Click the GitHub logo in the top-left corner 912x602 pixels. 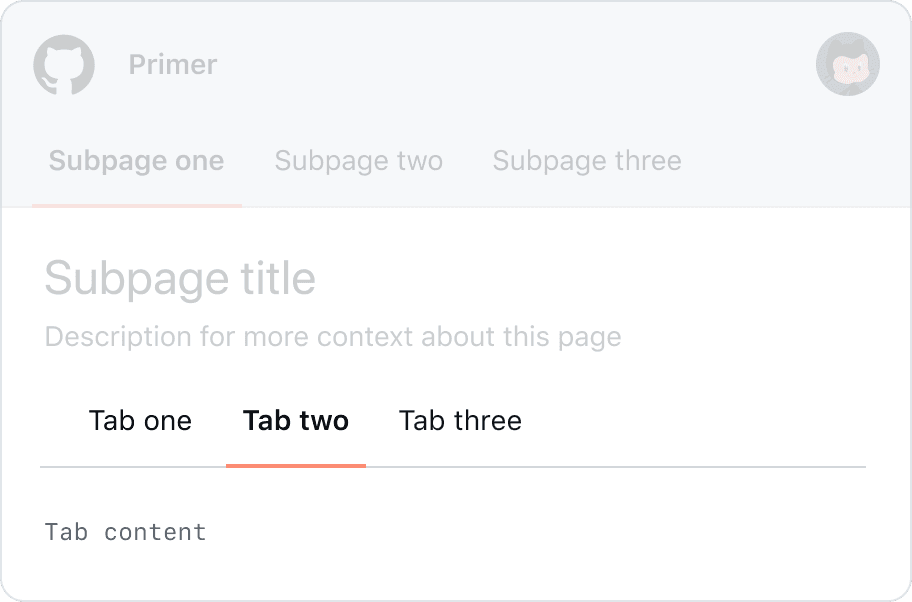coord(64,64)
